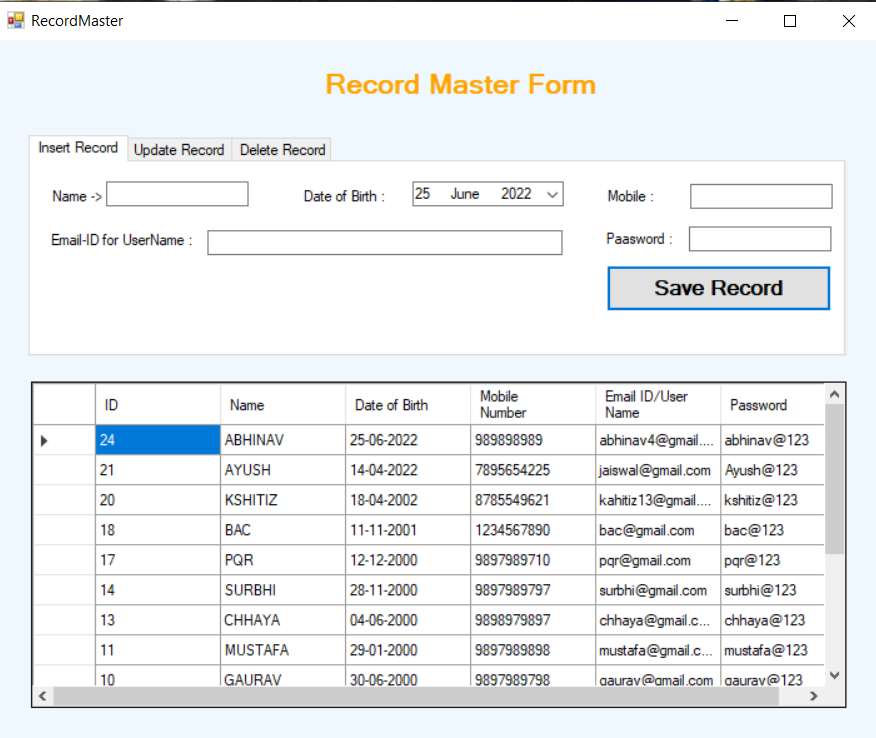Click email cell bac@gmail.com
The height and width of the screenshot is (738, 876).
tap(658, 530)
